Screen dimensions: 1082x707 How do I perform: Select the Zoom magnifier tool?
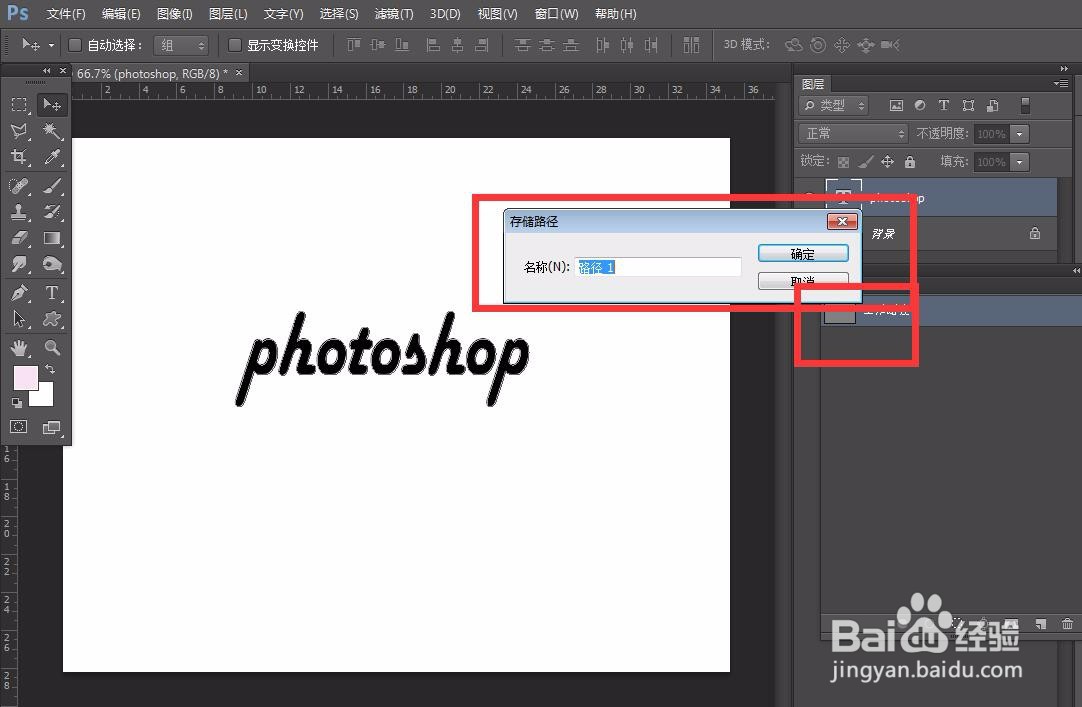[x=52, y=347]
